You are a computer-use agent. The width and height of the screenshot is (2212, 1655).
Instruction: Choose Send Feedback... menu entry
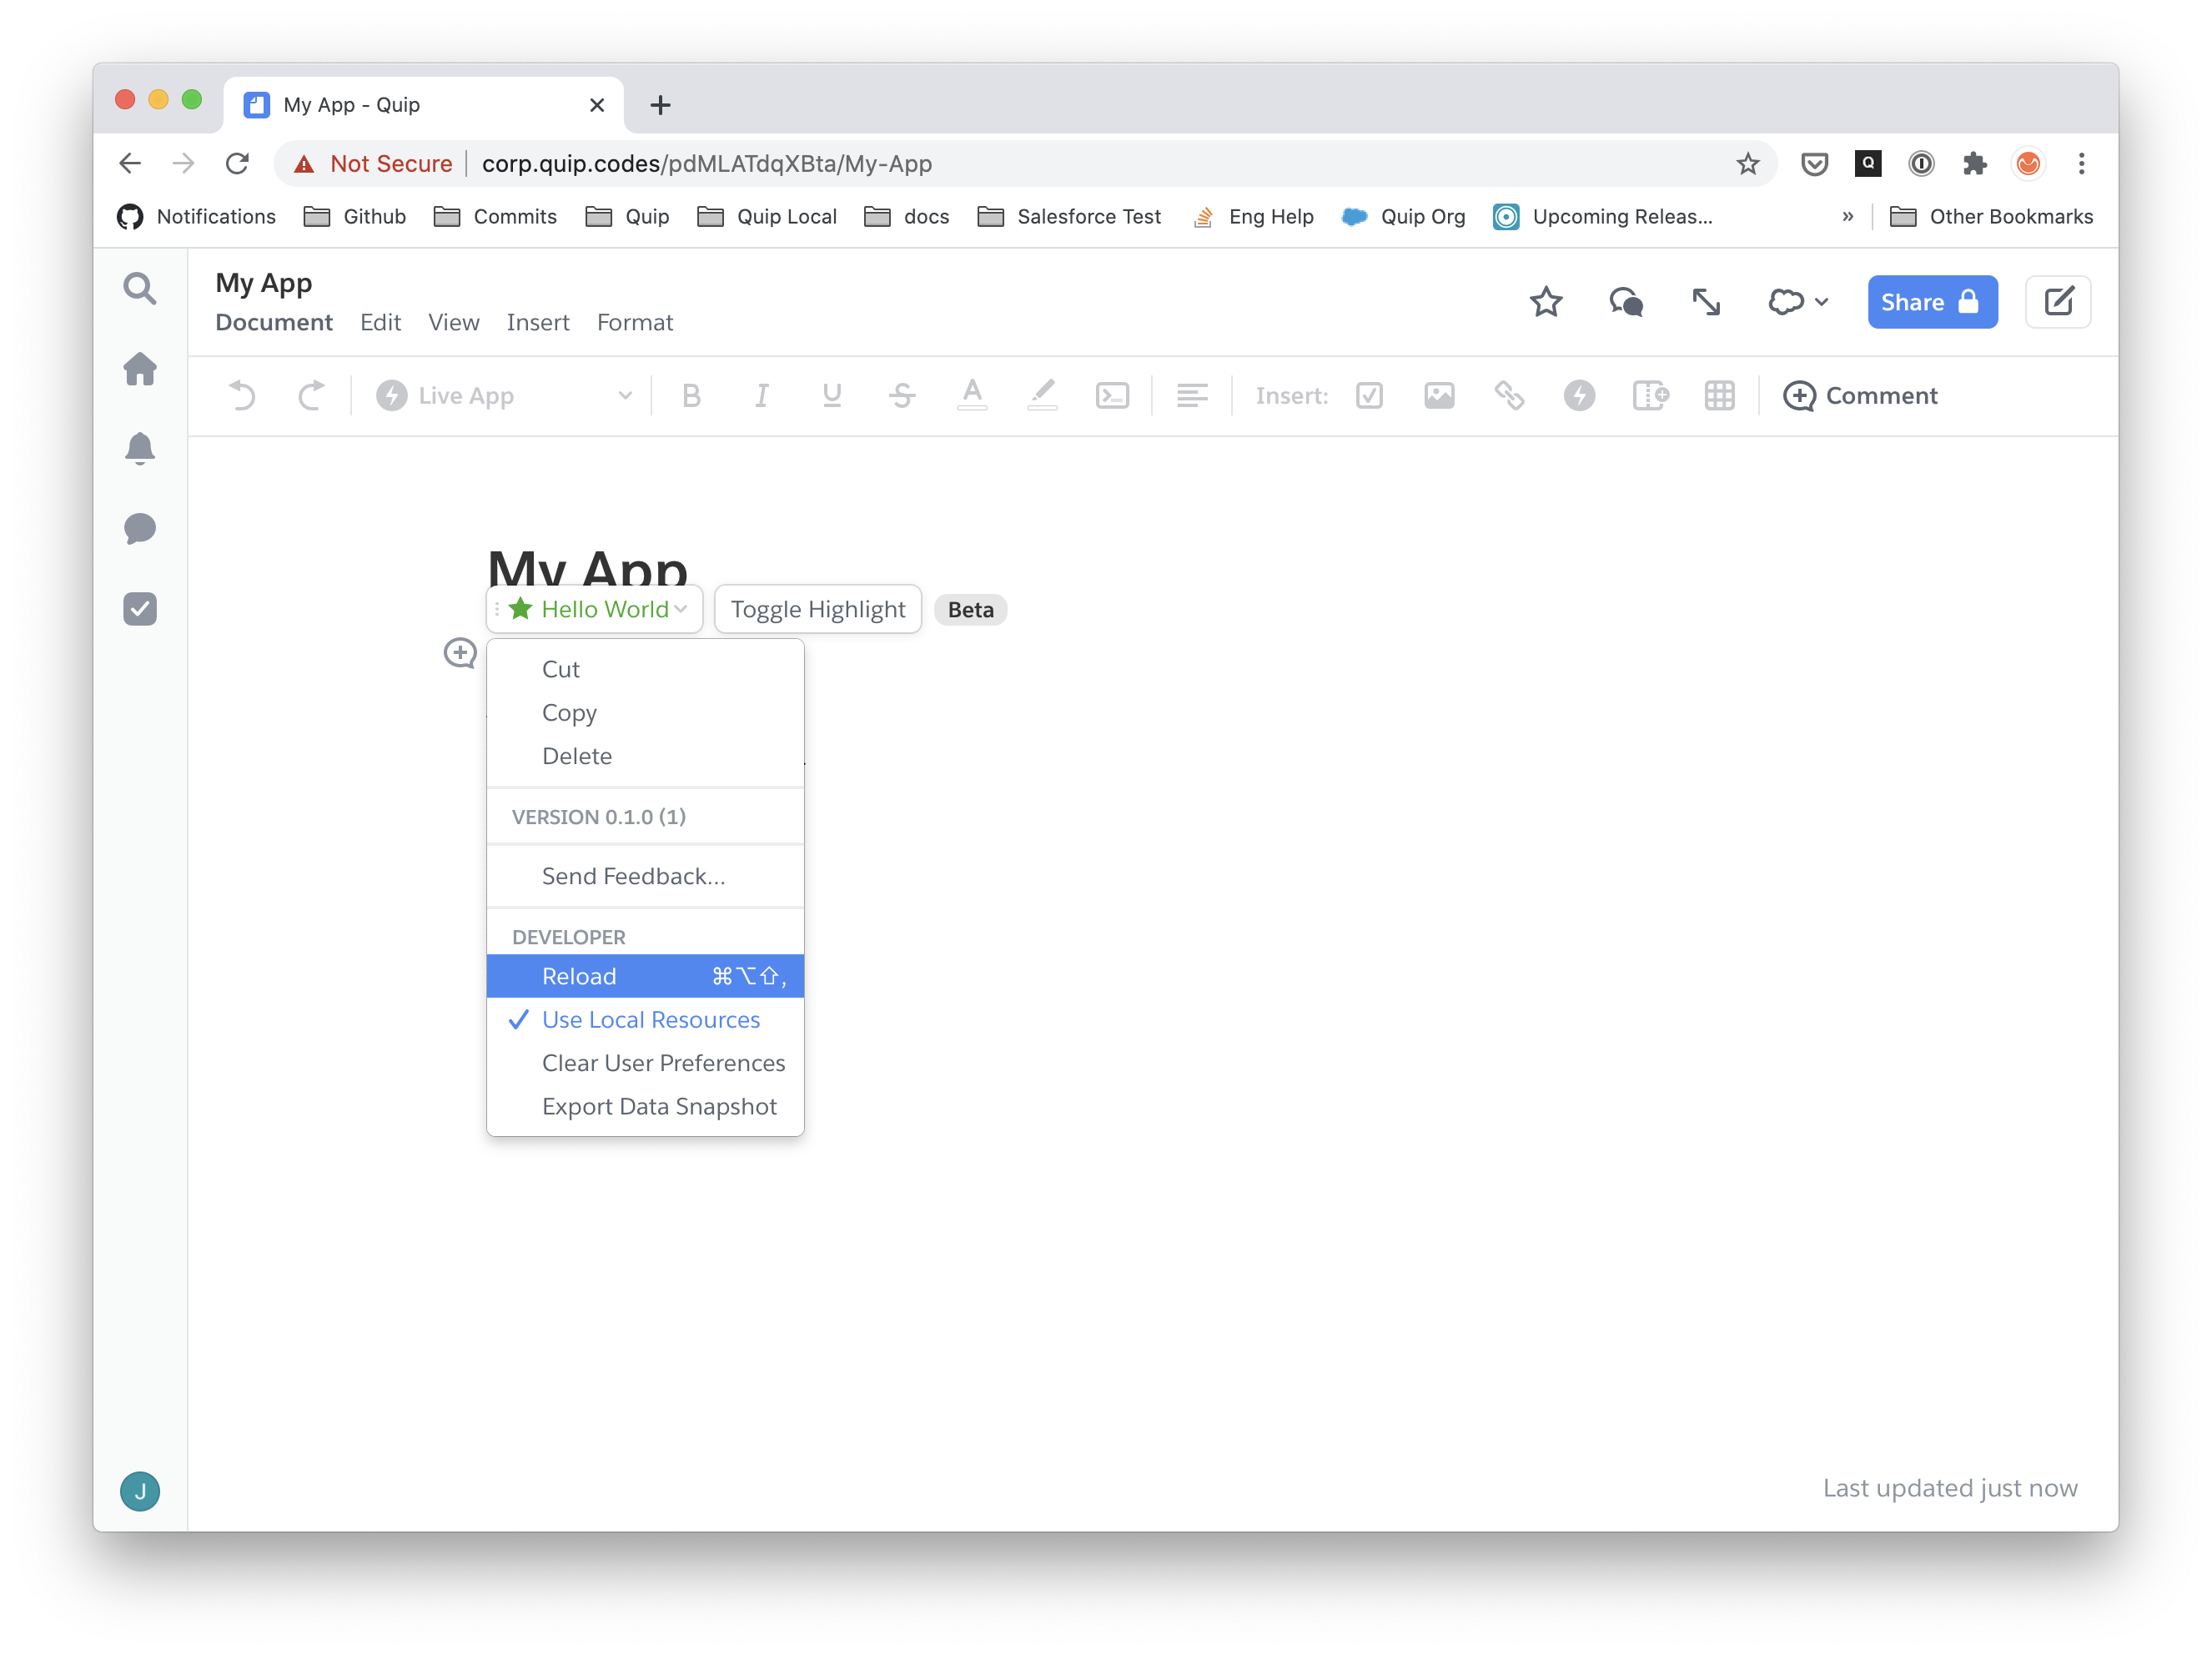point(645,876)
